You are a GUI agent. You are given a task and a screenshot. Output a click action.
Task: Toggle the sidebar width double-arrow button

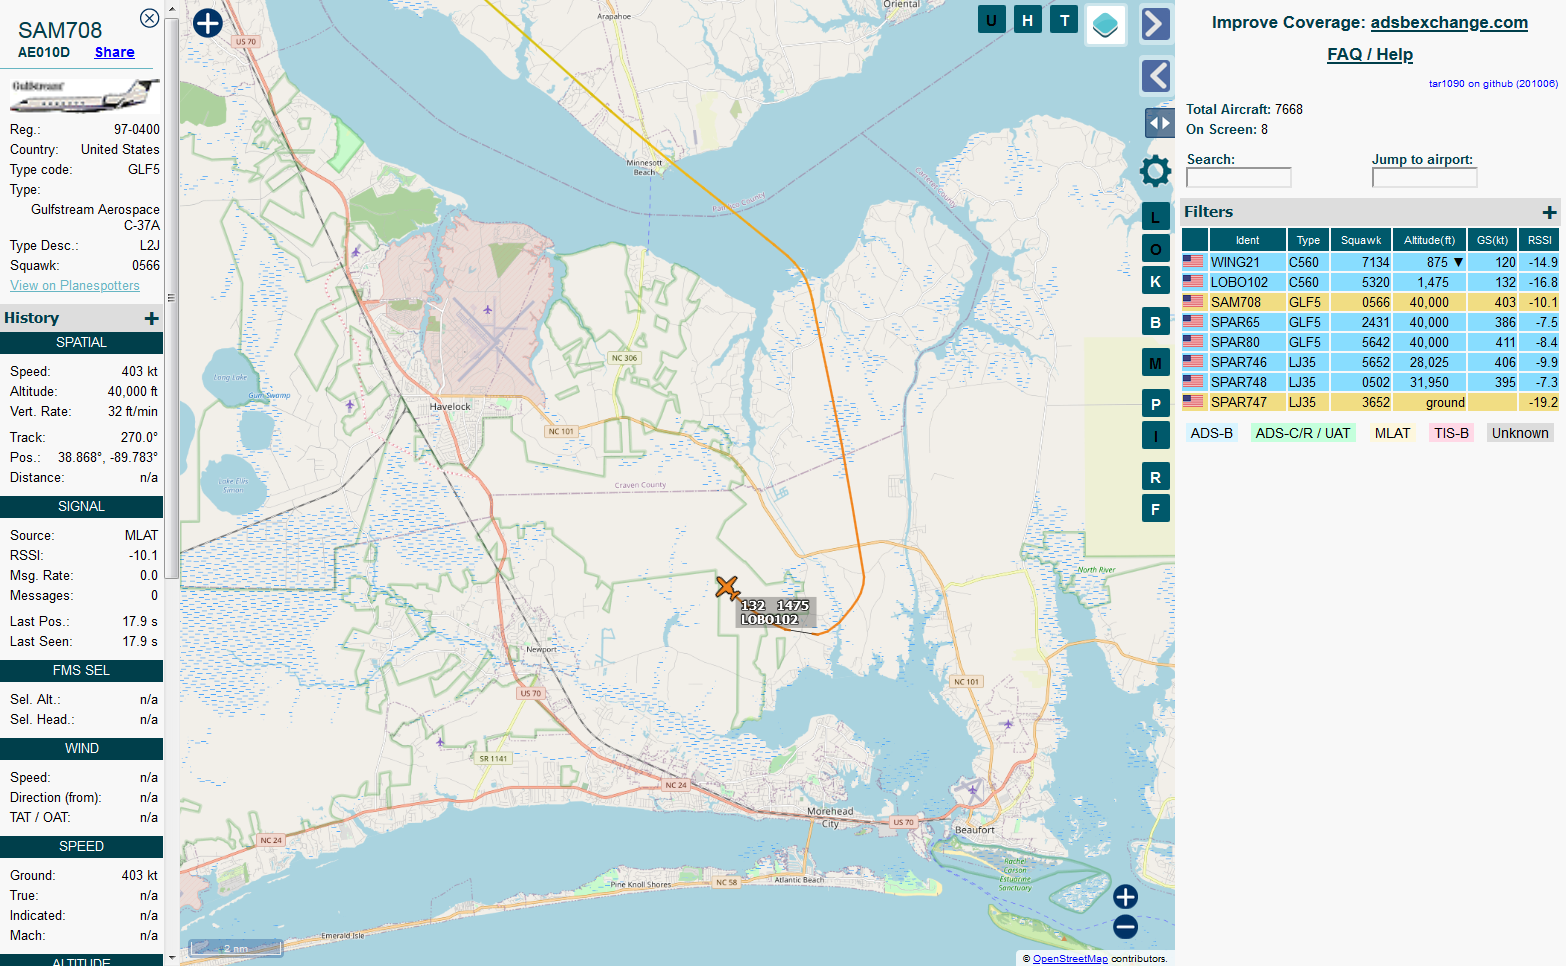coord(1159,123)
